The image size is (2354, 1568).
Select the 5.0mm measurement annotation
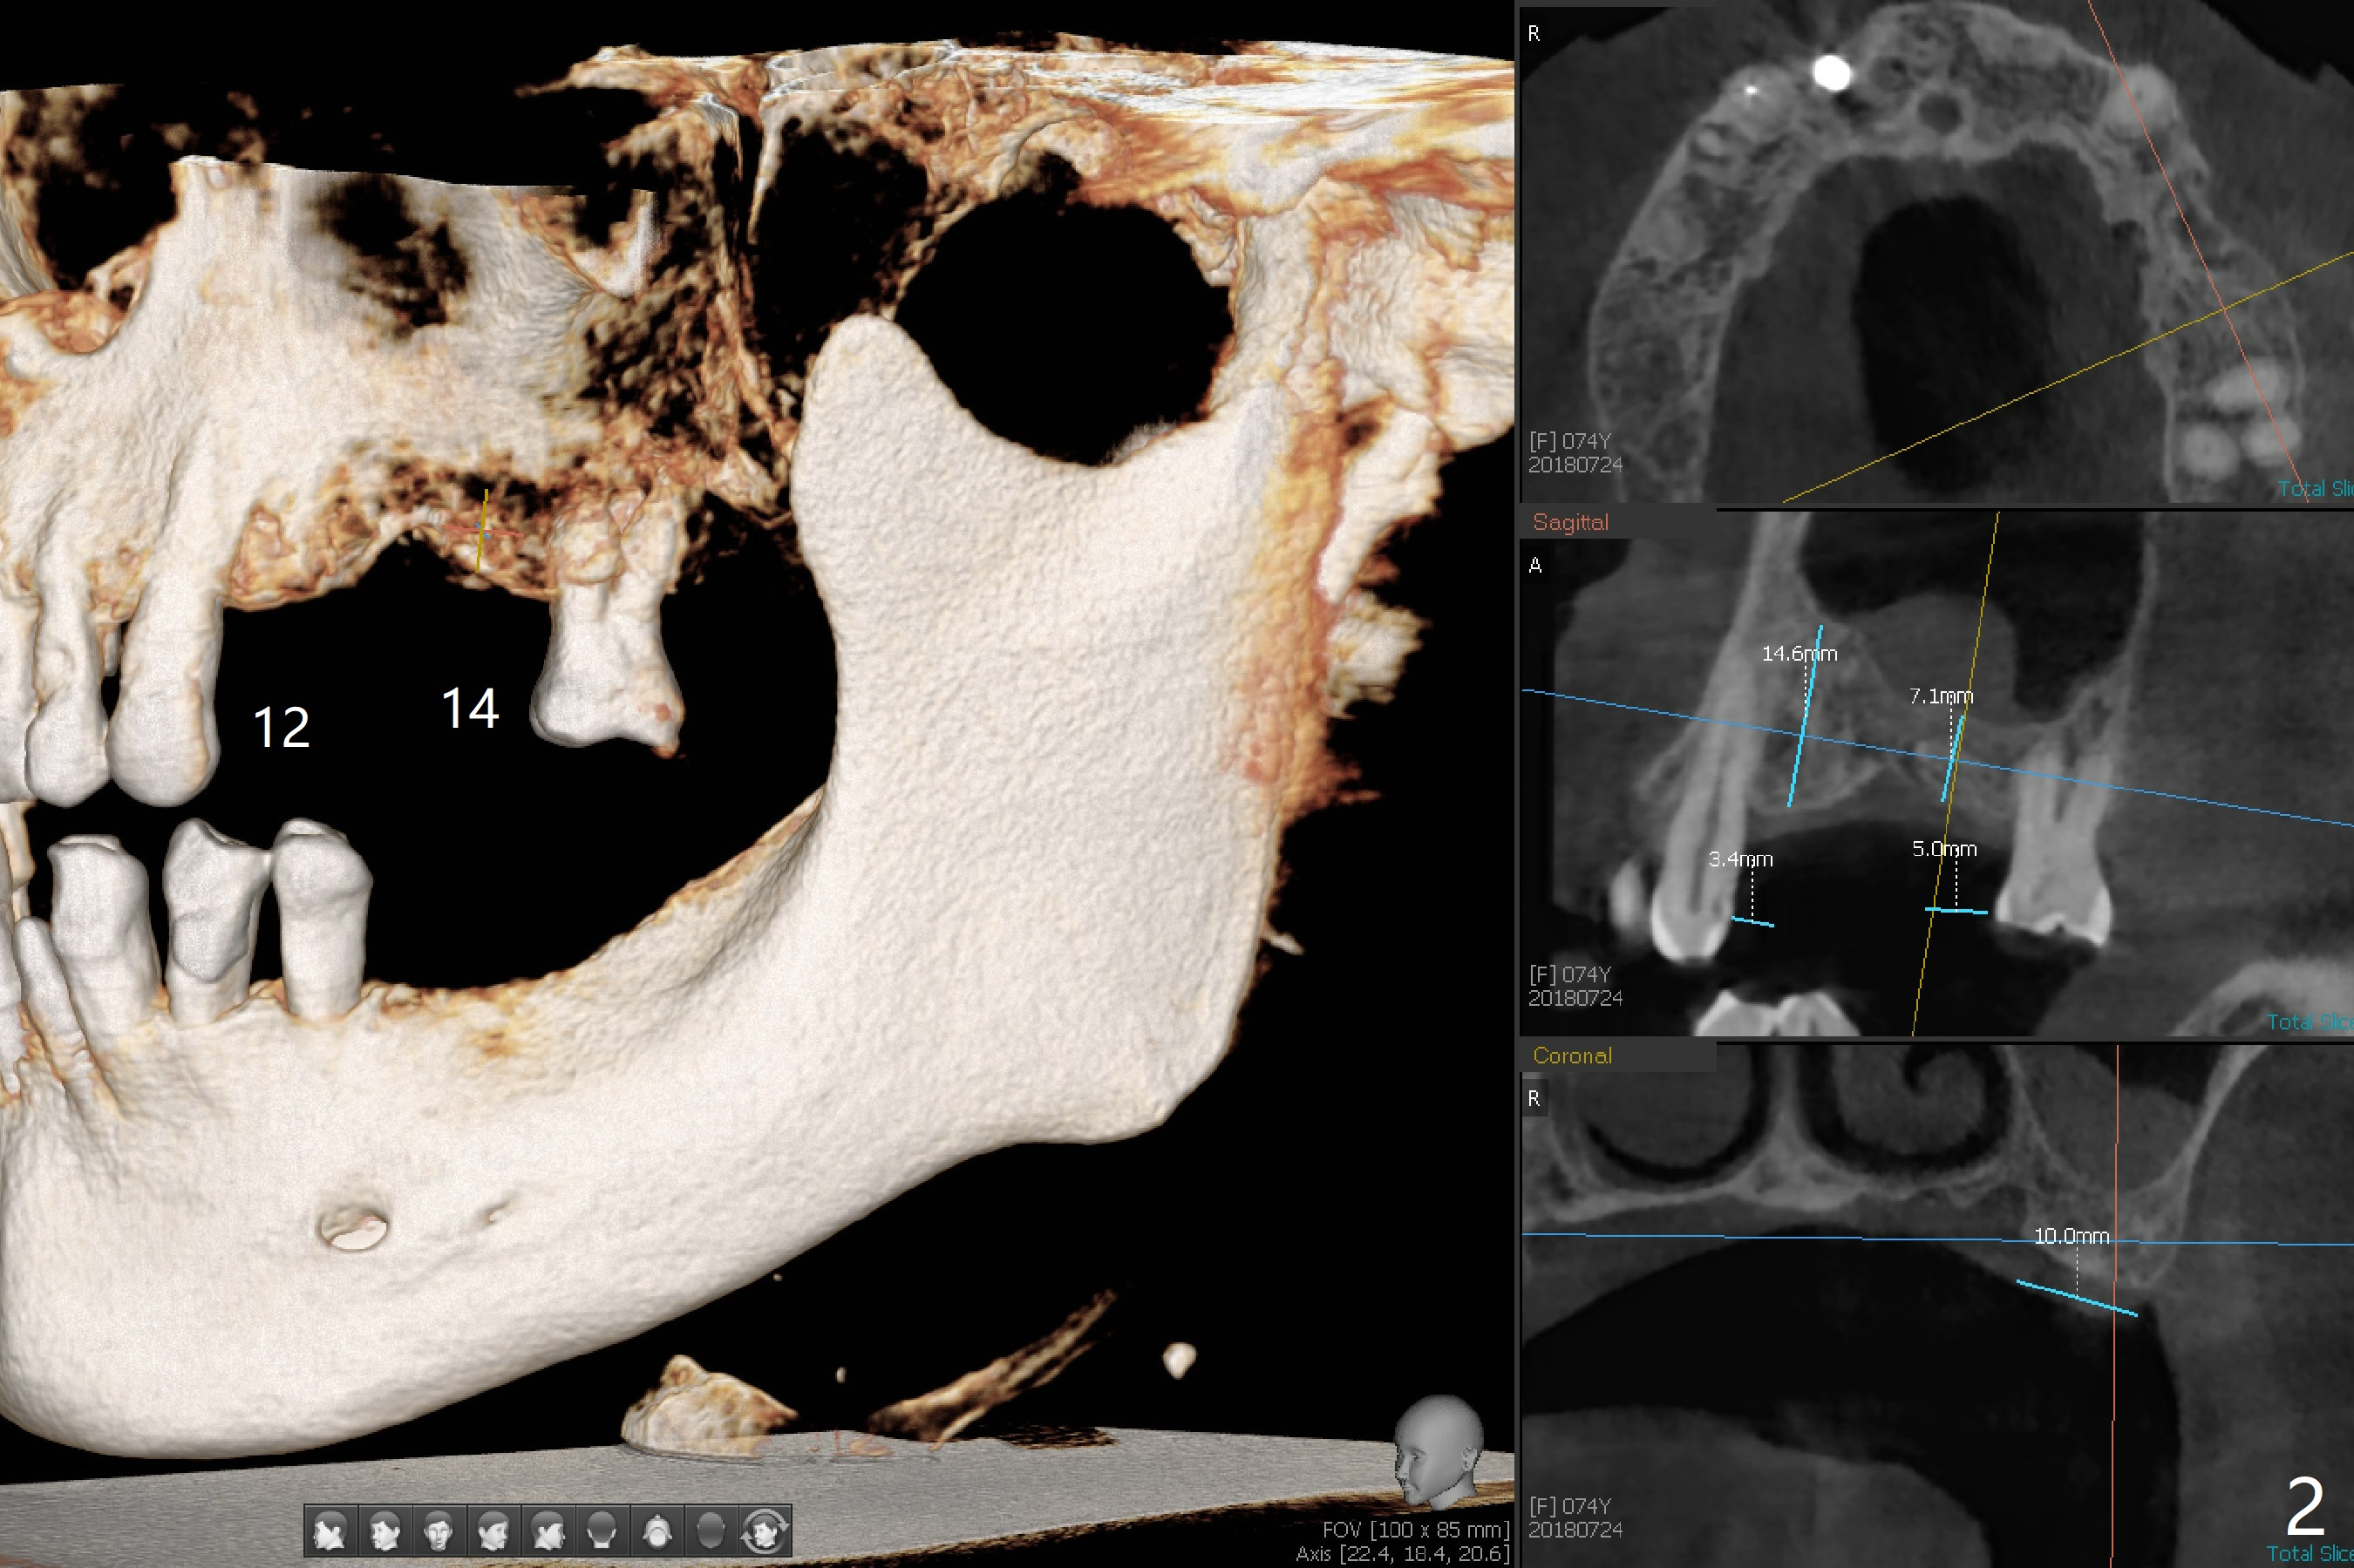click(x=1944, y=849)
